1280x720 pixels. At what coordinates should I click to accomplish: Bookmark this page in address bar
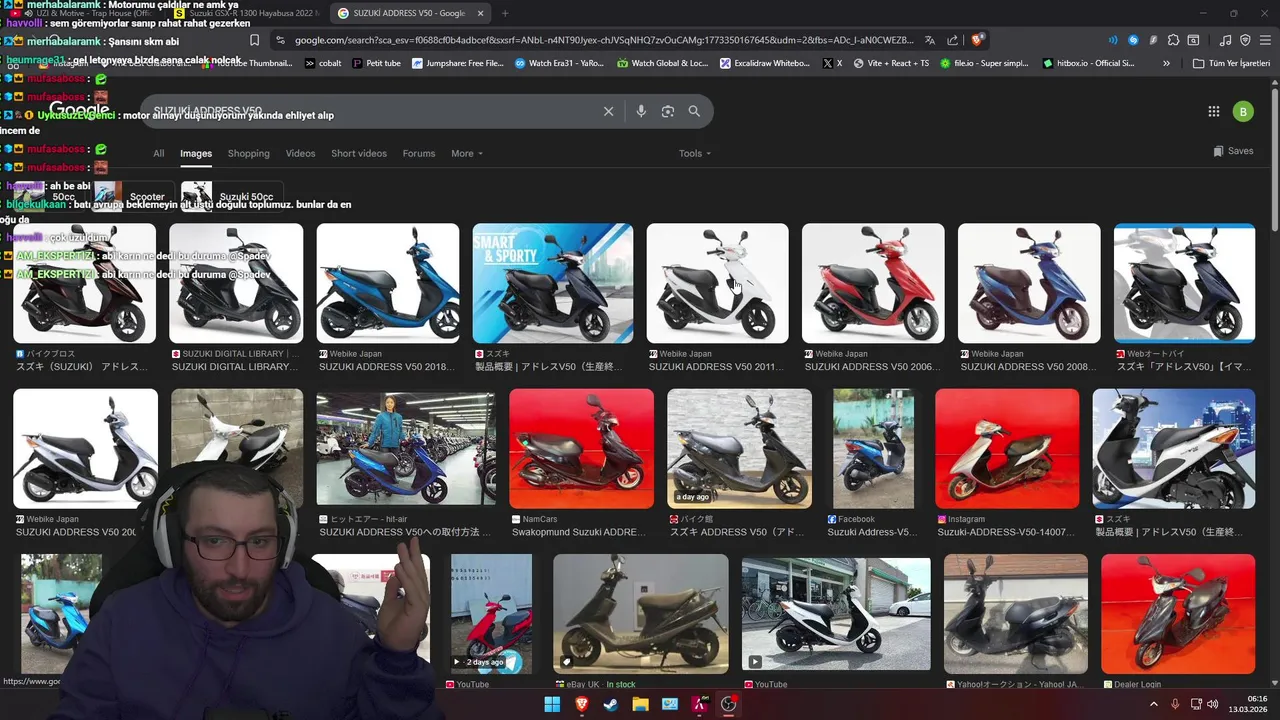click(254, 40)
